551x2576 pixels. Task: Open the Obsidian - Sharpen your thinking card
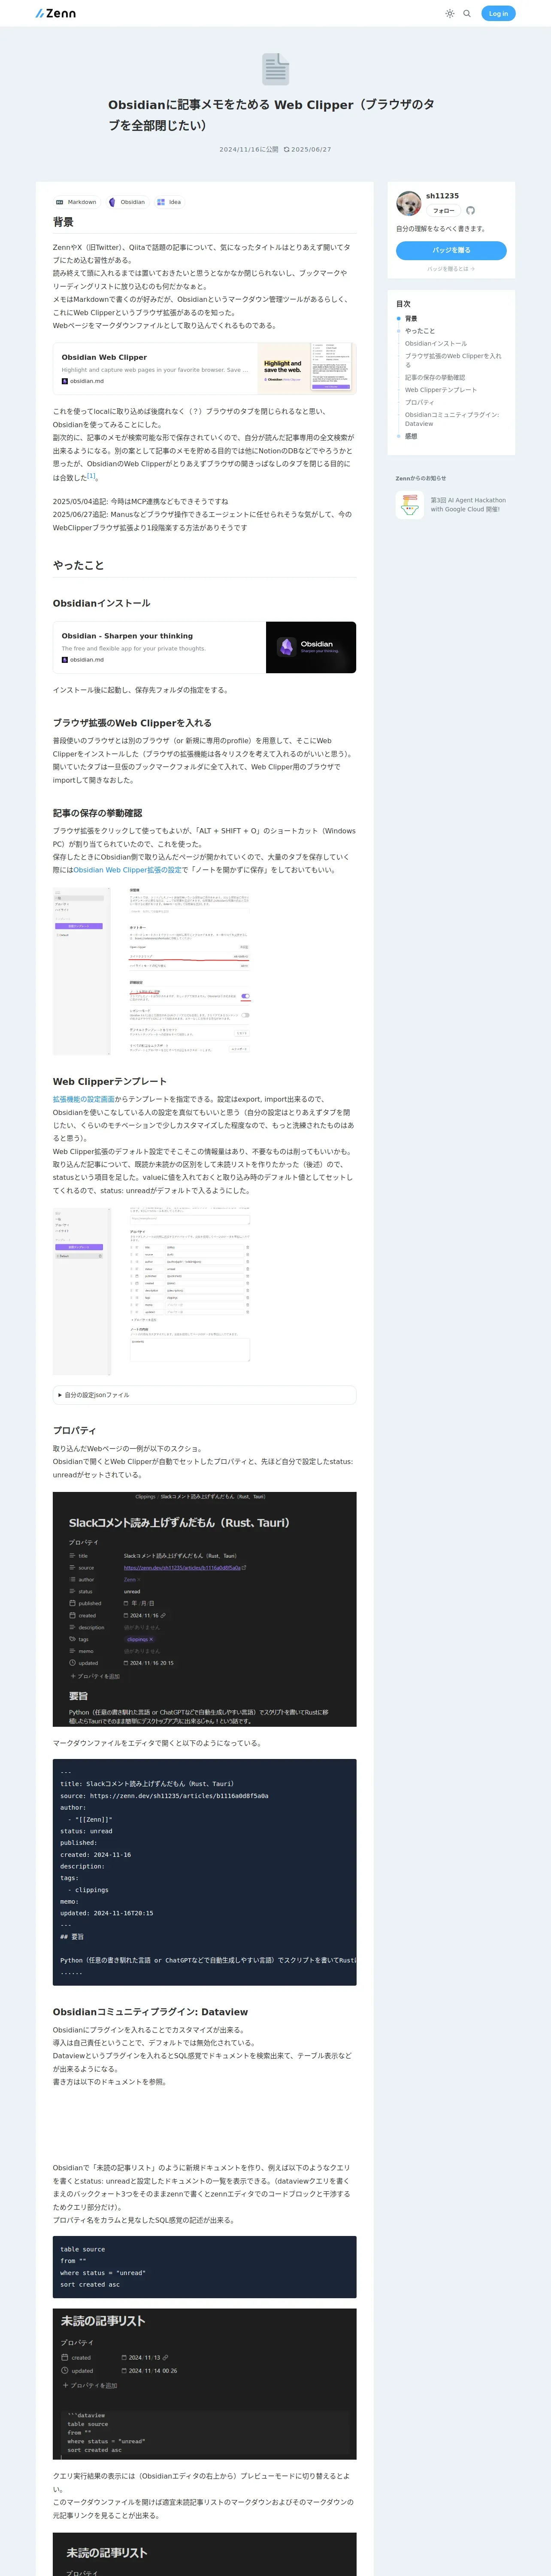204,647
